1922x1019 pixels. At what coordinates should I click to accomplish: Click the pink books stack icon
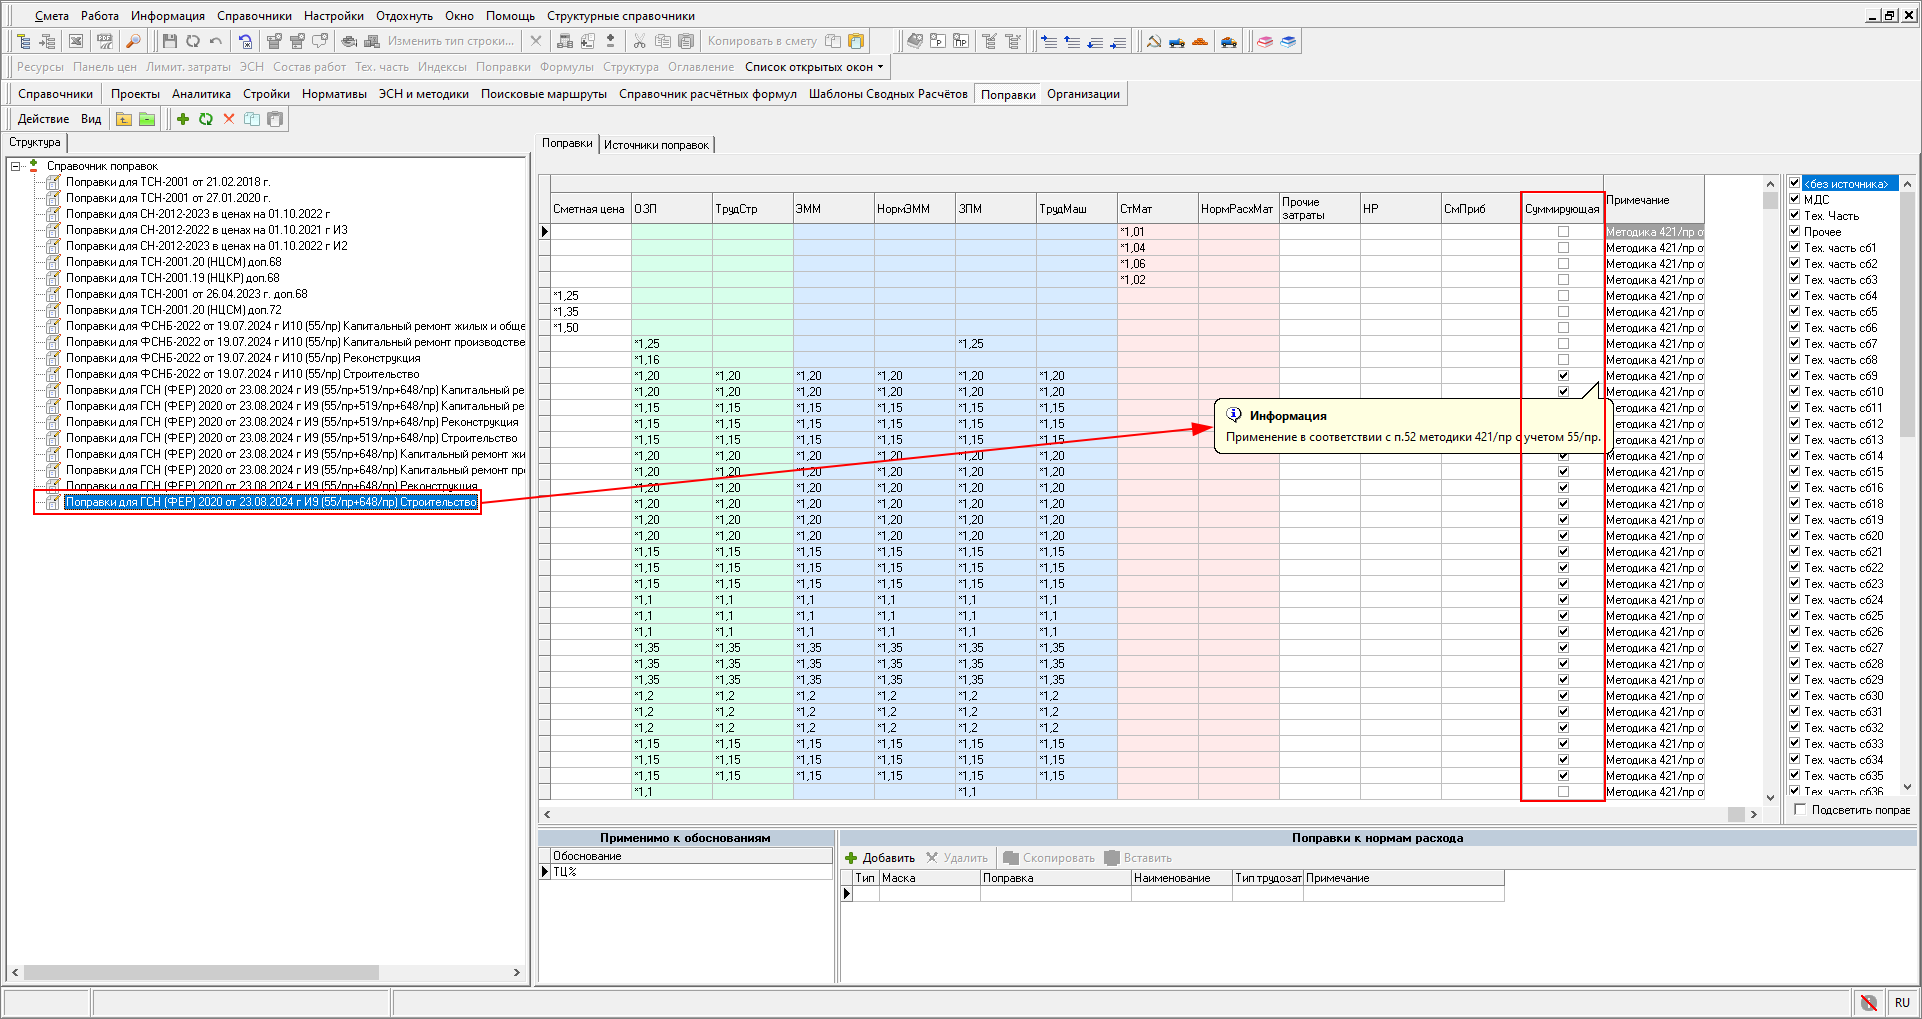click(1265, 41)
